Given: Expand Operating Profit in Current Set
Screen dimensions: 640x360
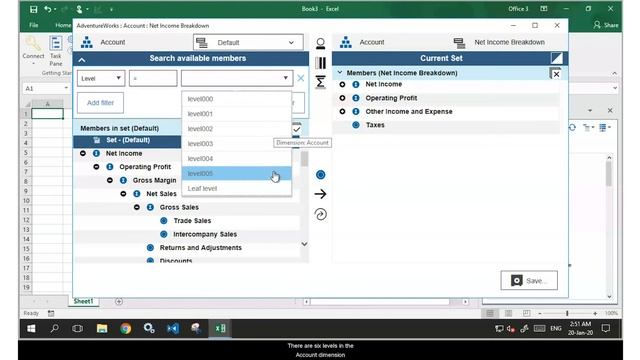Looking at the screenshot, I should pos(342,98).
